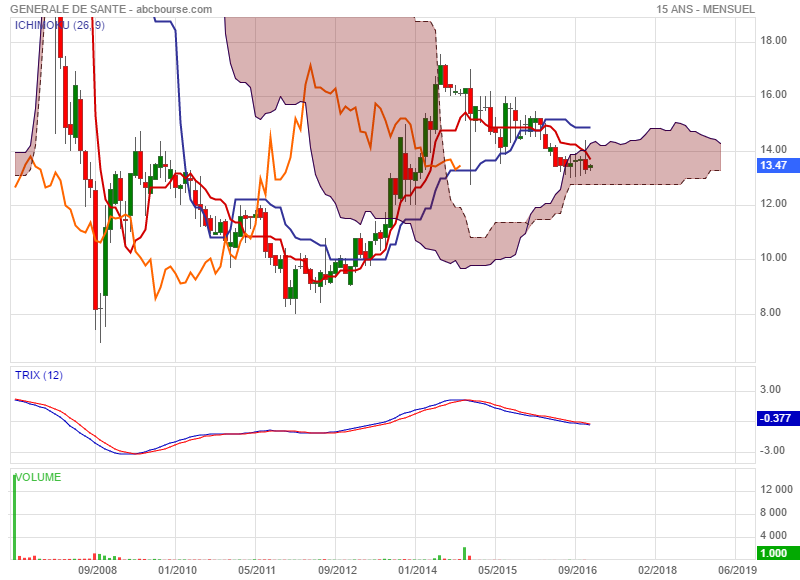Click the green 1.000 volume value tag
This screenshot has width=800, height=580.
click(778, 553)
